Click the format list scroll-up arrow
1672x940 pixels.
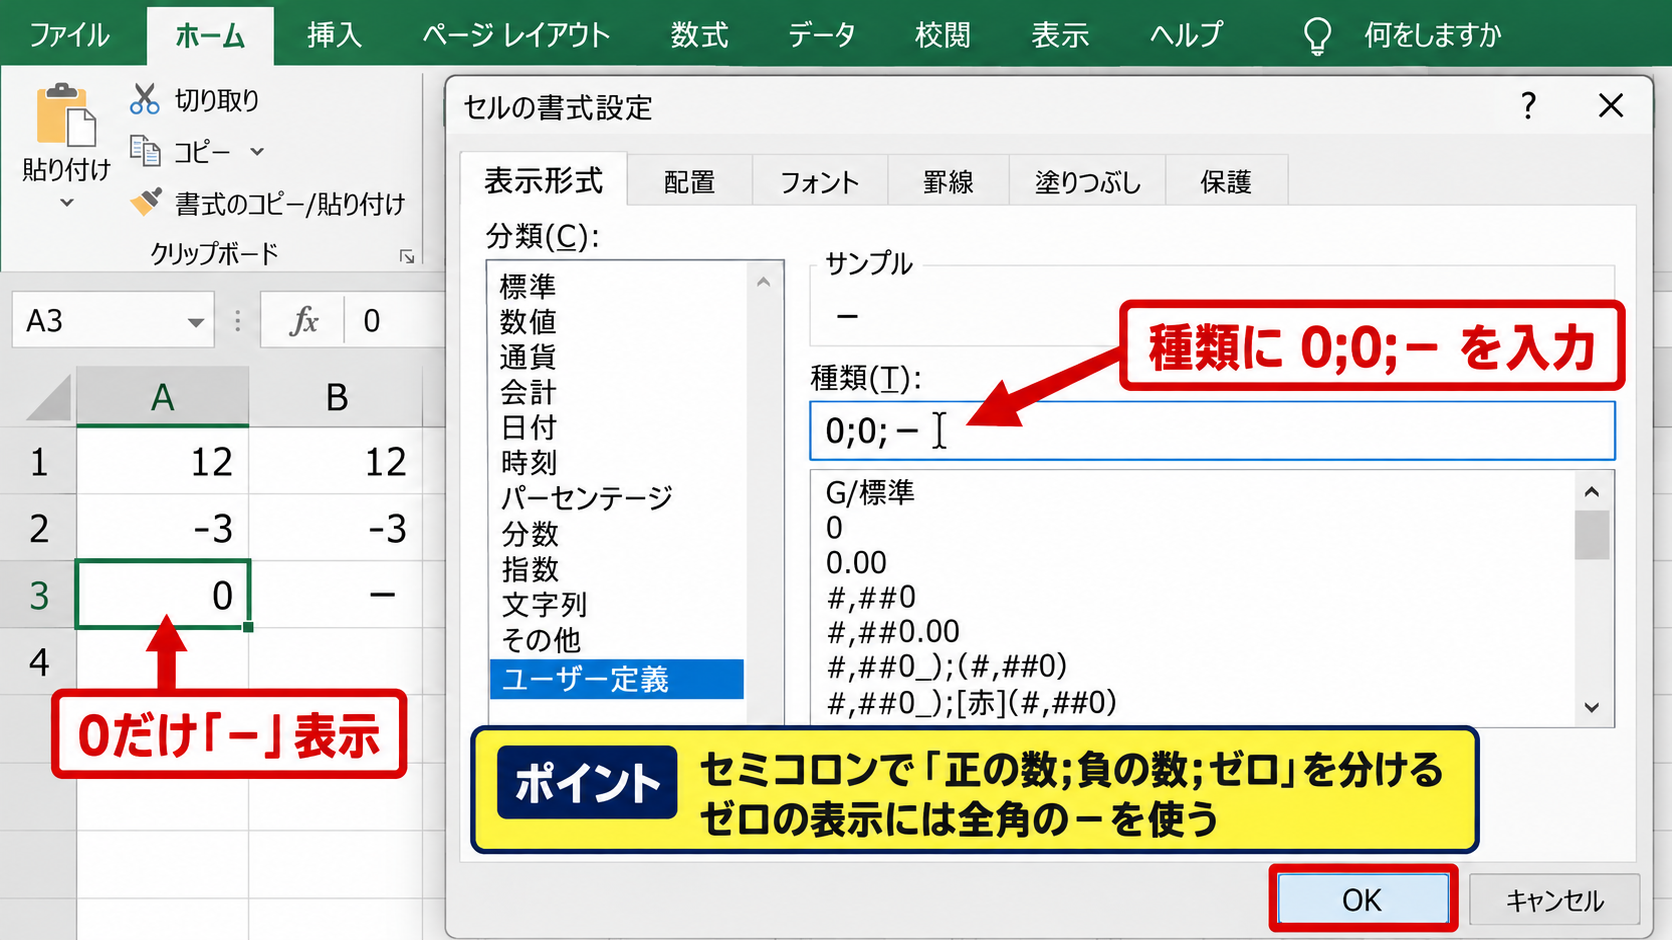pos(1592,491)
